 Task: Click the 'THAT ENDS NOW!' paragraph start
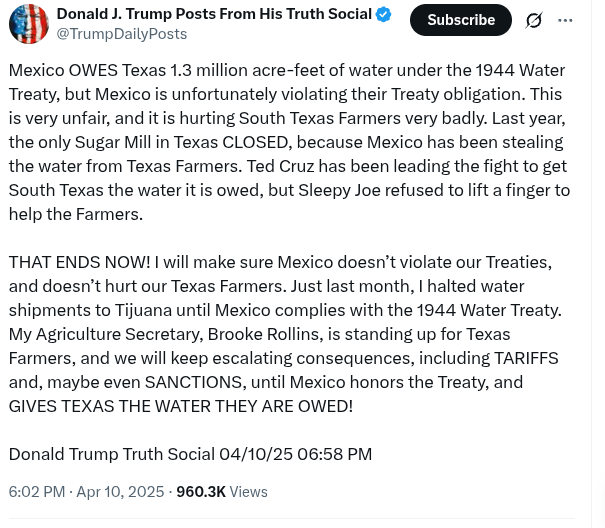click(x=80, y=262)
